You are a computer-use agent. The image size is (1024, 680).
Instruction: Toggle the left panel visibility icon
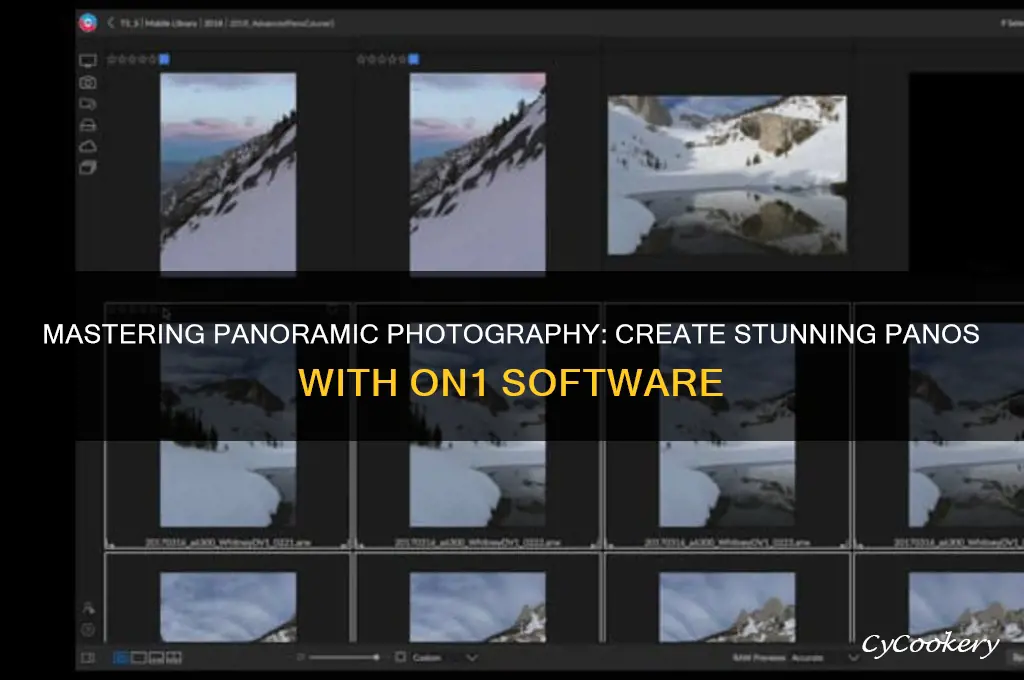88,657
